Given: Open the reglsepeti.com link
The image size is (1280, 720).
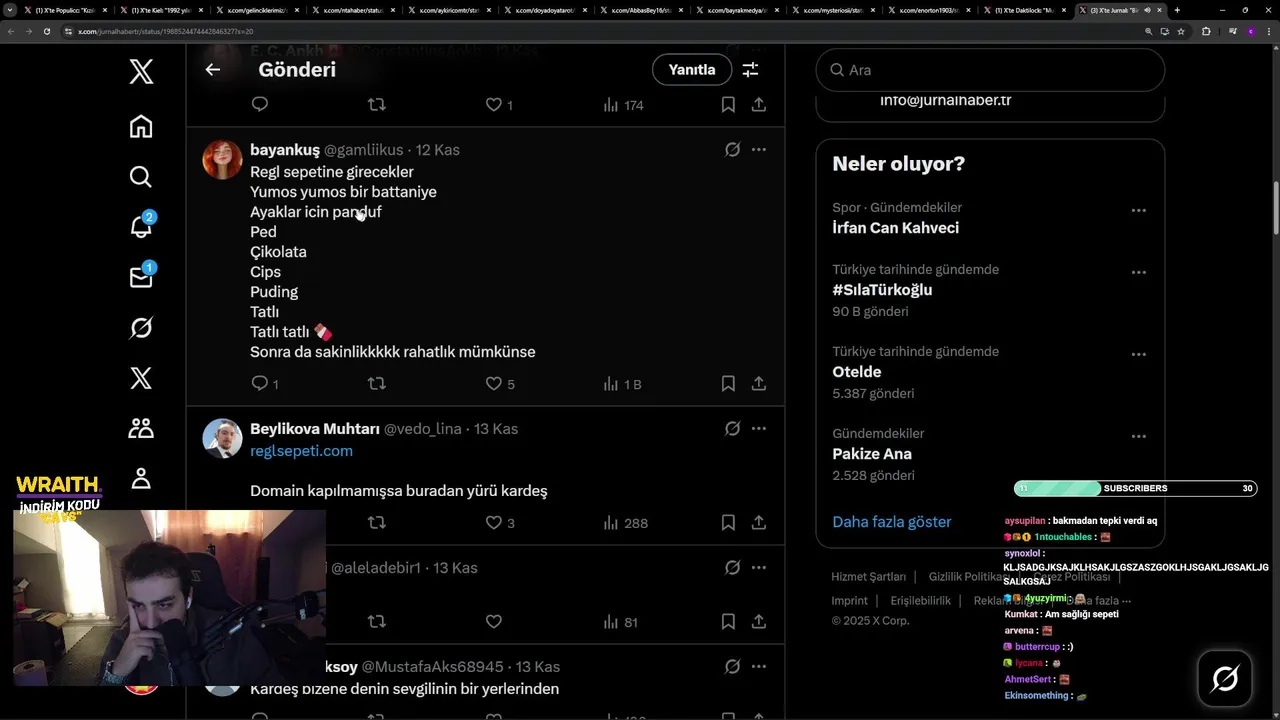Looking at the screenshot, I should click(301, 451).
